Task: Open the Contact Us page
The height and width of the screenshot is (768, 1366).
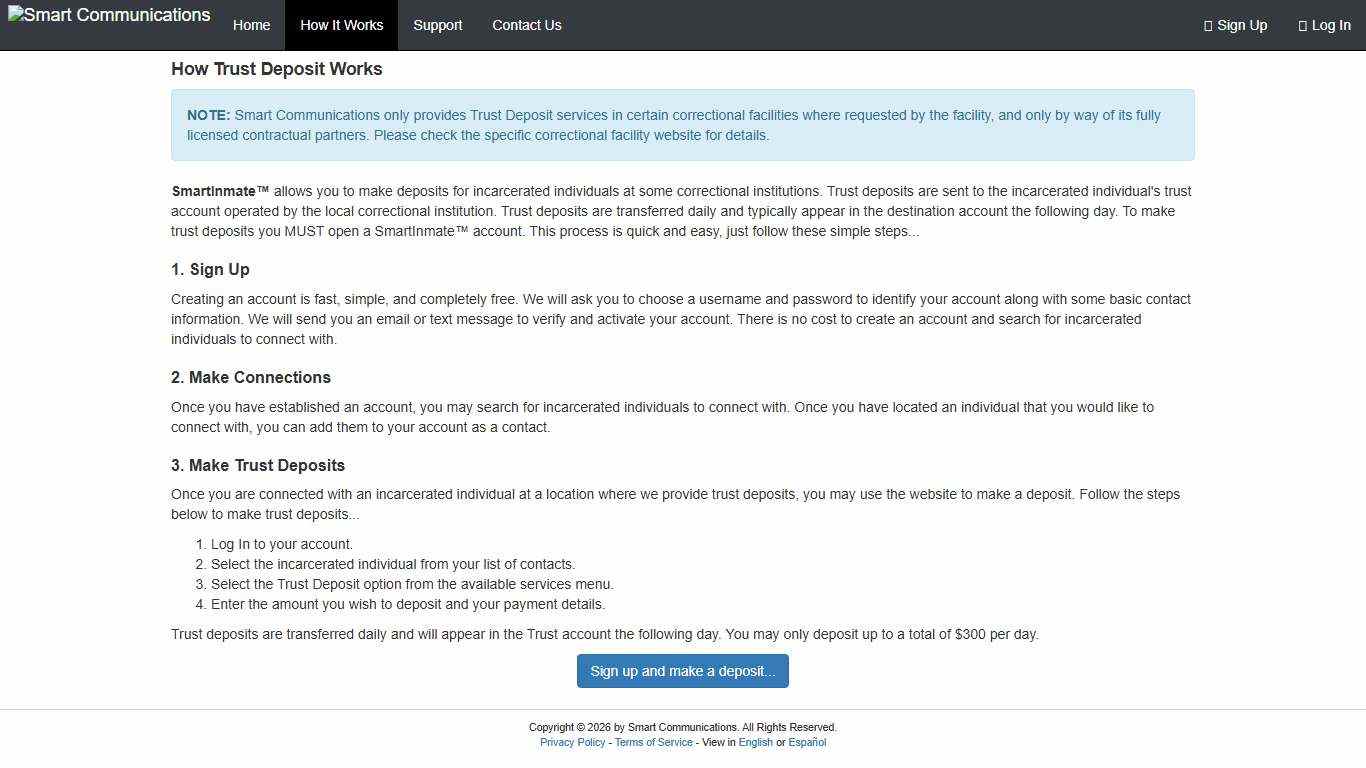Action: click(x=526, y=25)
